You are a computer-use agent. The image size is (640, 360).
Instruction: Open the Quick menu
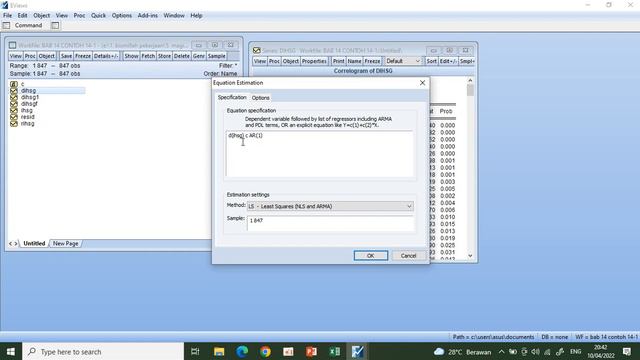pyautogui.click(x=98, y=16)
